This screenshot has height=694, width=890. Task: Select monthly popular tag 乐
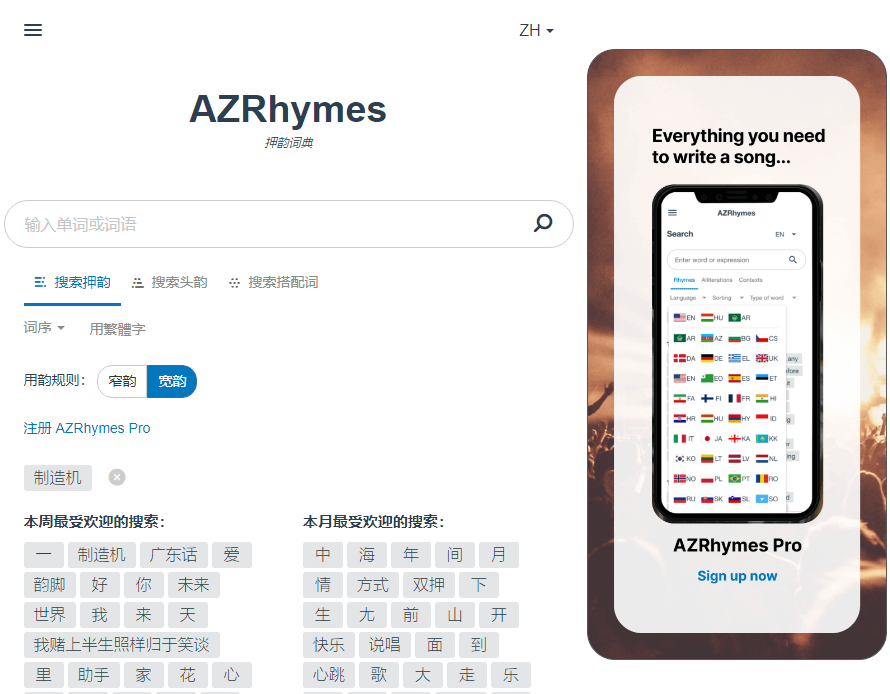tap(511, 675)
